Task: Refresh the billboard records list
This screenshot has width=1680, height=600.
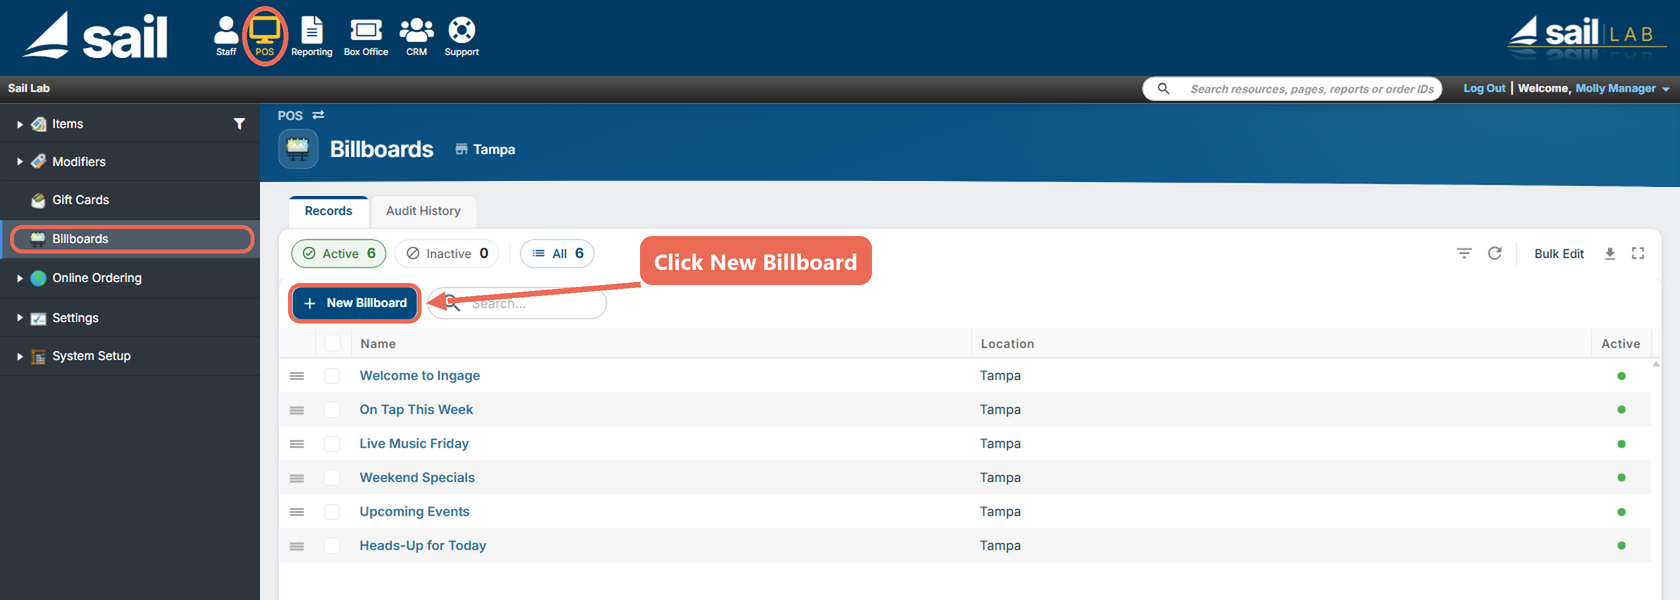Action: [1495, 254]
